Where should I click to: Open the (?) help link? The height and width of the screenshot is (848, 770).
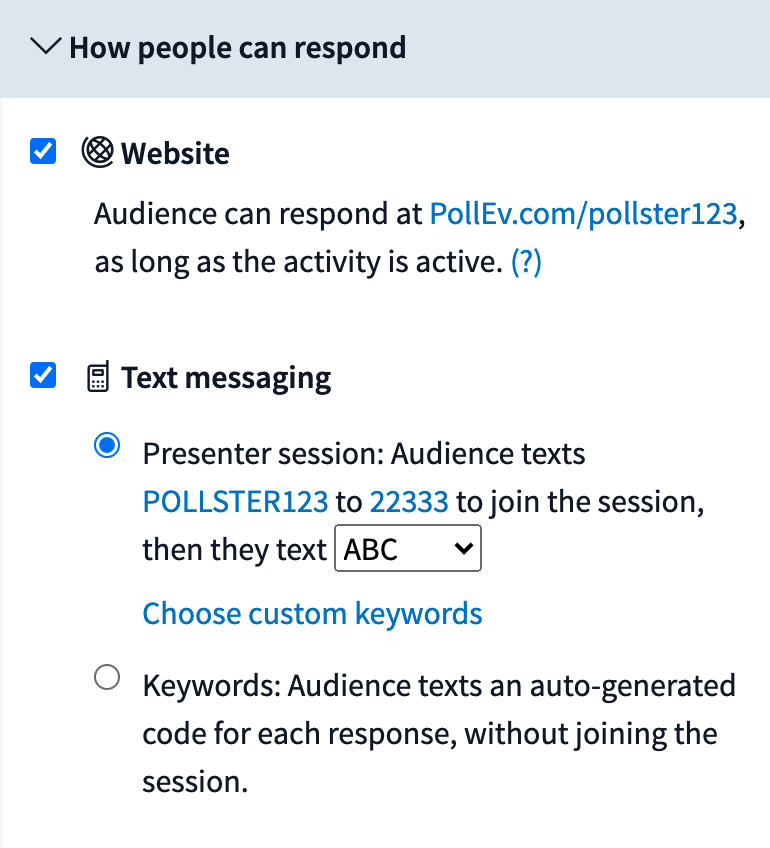pyautogui.click(x=526, y=262)
